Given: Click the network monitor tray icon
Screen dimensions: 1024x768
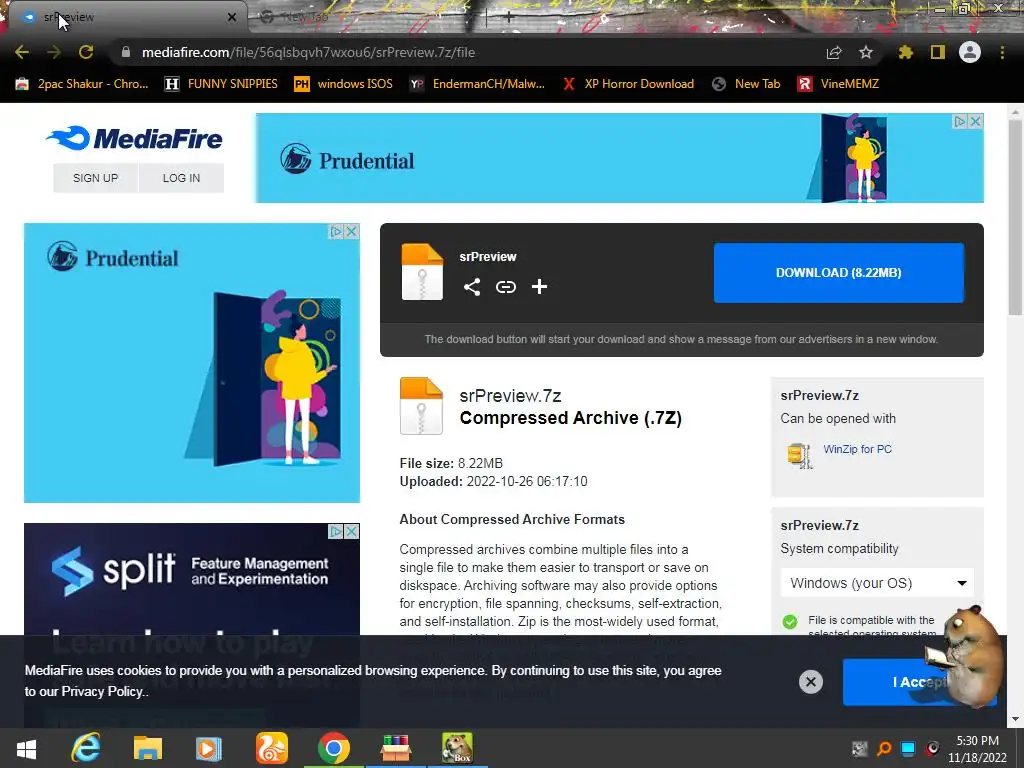Looking at the screenshot, I should 908,748.
